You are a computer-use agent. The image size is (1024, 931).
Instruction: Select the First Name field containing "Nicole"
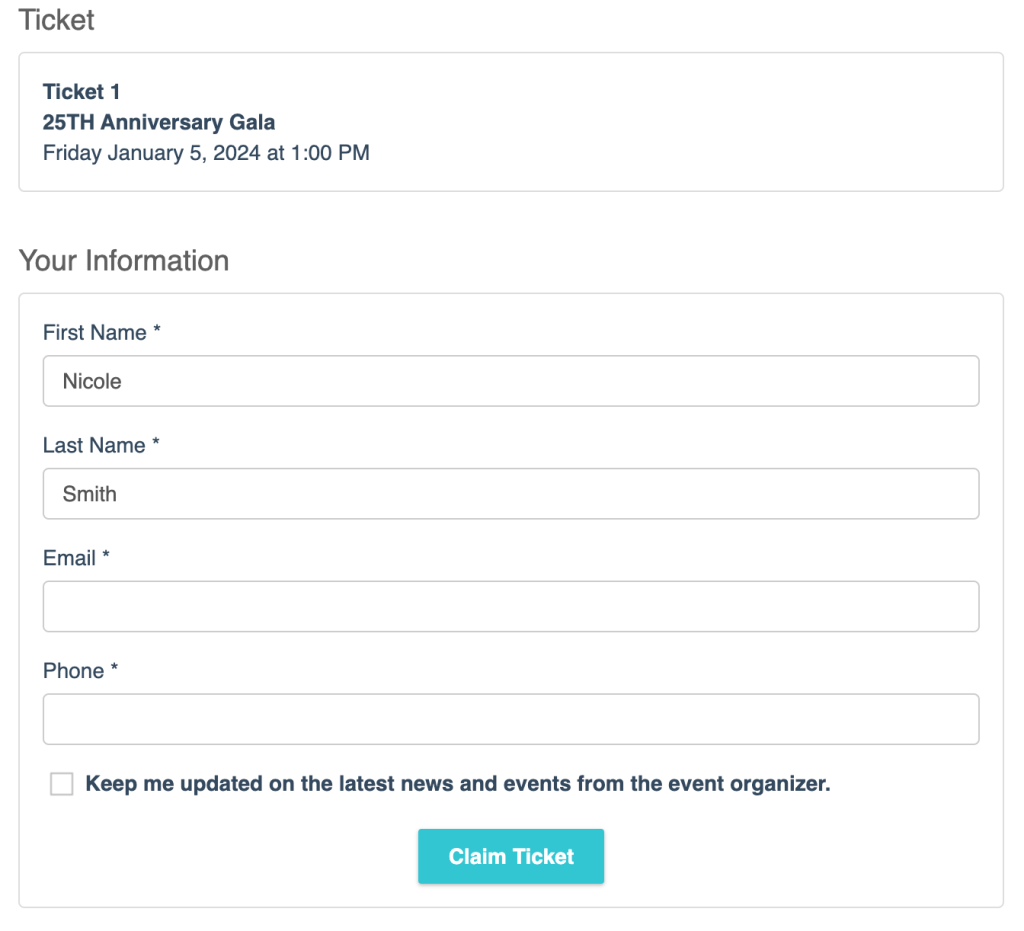click(511, 381)
